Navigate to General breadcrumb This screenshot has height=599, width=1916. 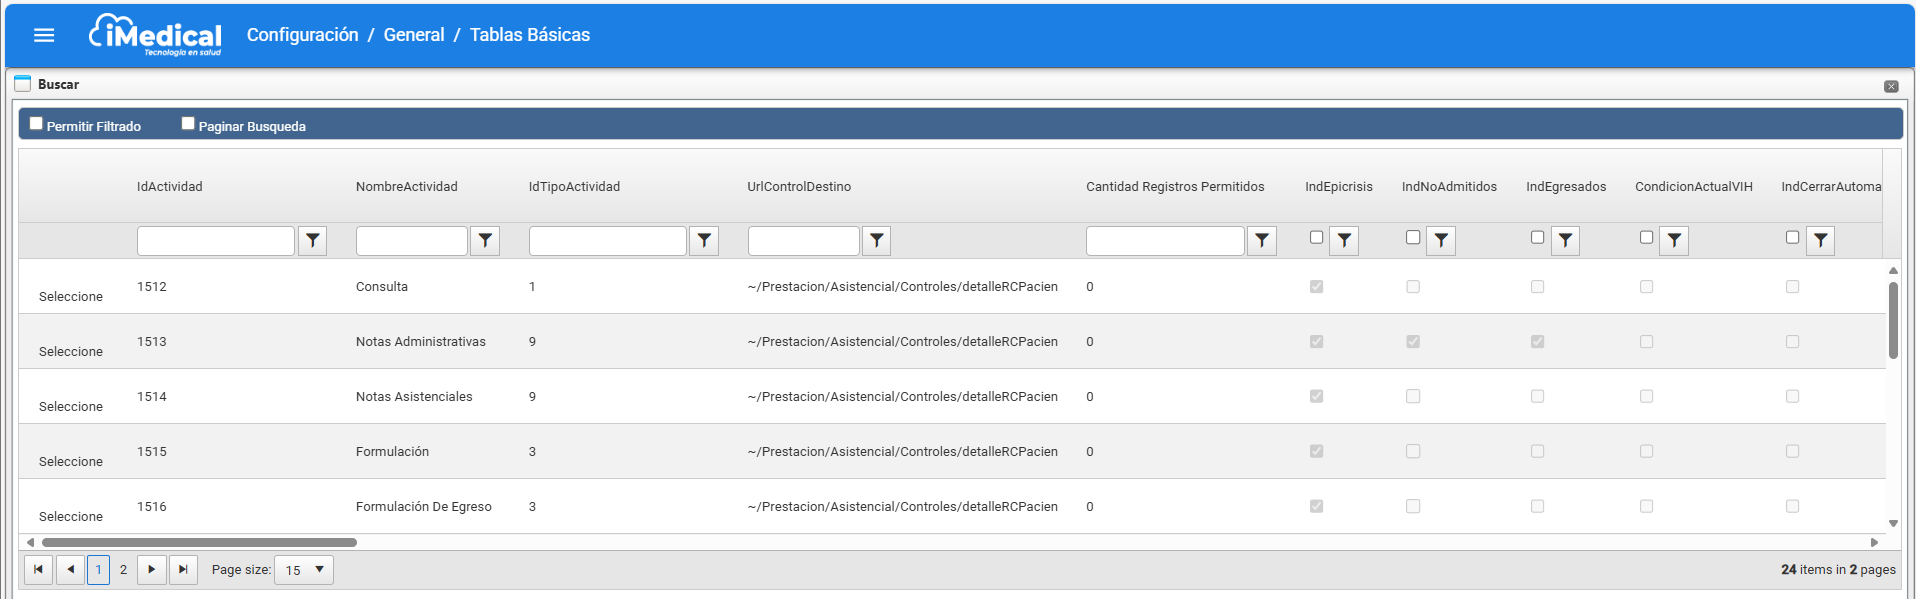tap(413, 35)
